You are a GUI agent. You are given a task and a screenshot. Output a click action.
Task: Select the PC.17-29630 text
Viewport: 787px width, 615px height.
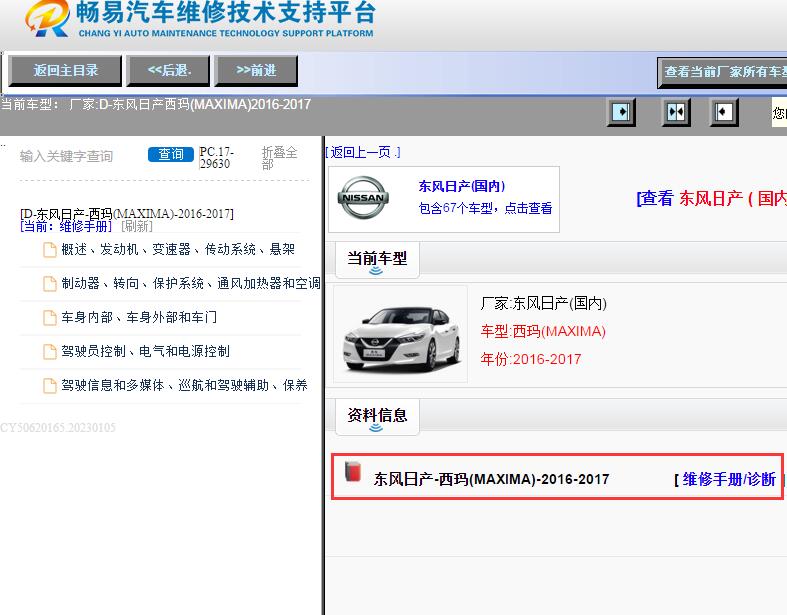(216, 158)
